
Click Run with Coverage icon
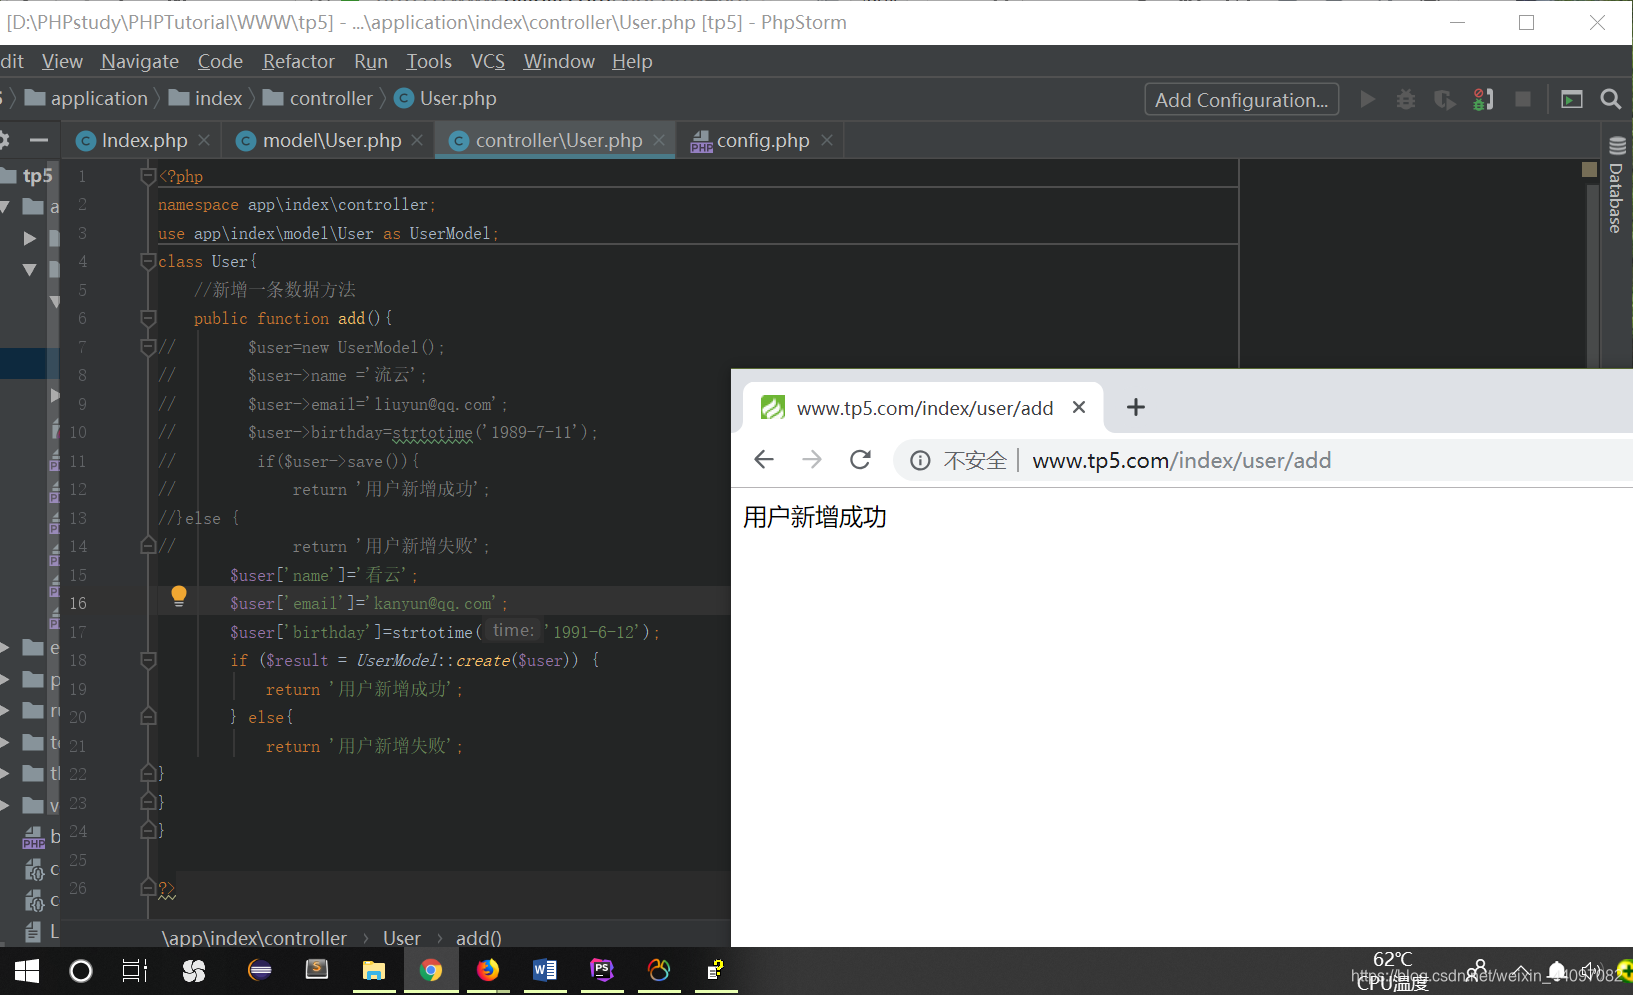point(1444,99)
